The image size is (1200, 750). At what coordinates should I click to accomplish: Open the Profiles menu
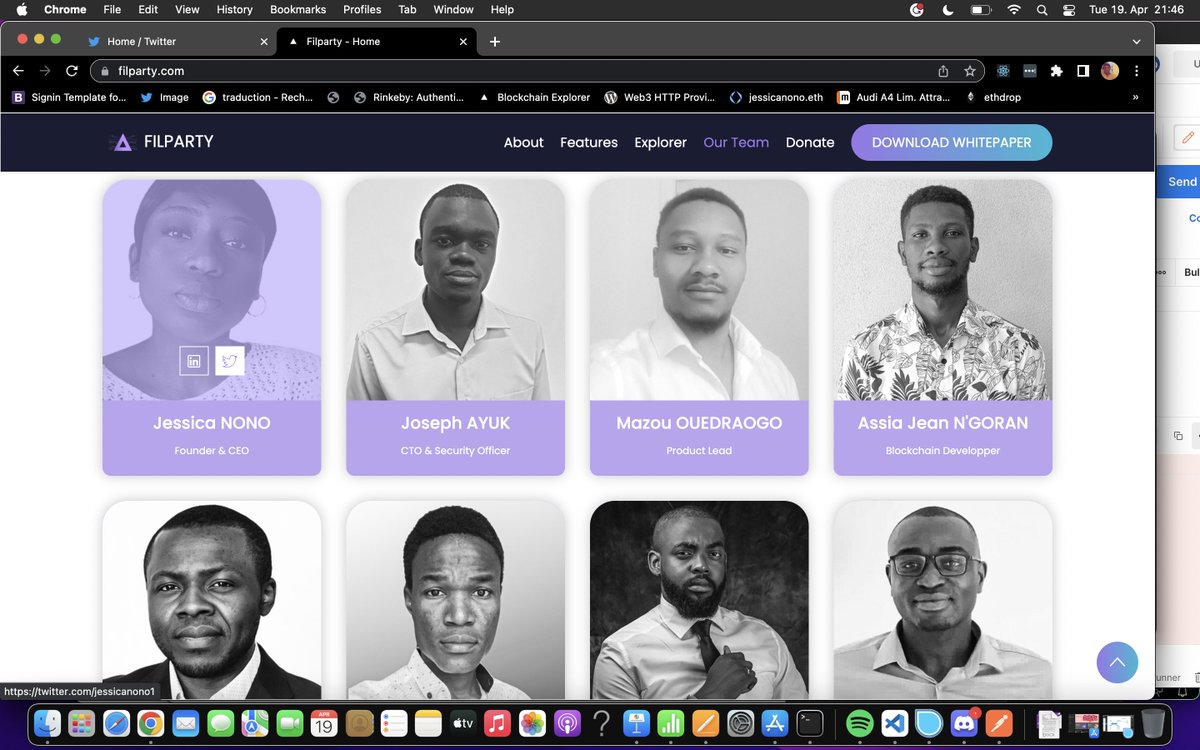(x=362, y=10)
